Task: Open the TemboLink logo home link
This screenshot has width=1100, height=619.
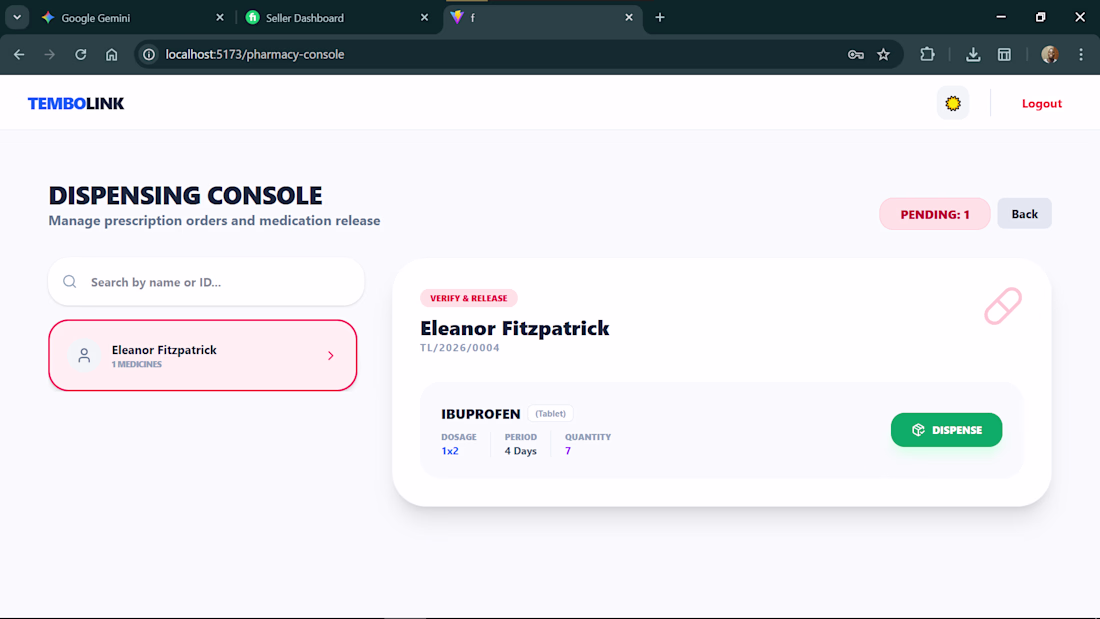Action: tap(76, 103)
